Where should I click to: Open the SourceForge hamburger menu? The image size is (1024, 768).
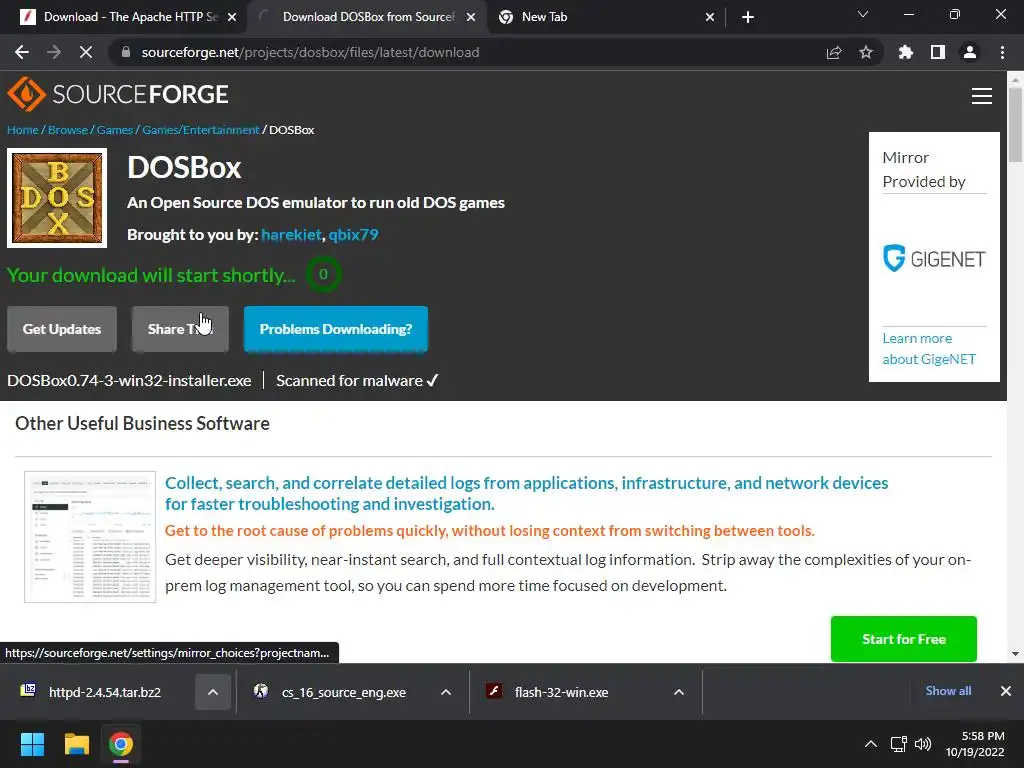pos(982,96)
